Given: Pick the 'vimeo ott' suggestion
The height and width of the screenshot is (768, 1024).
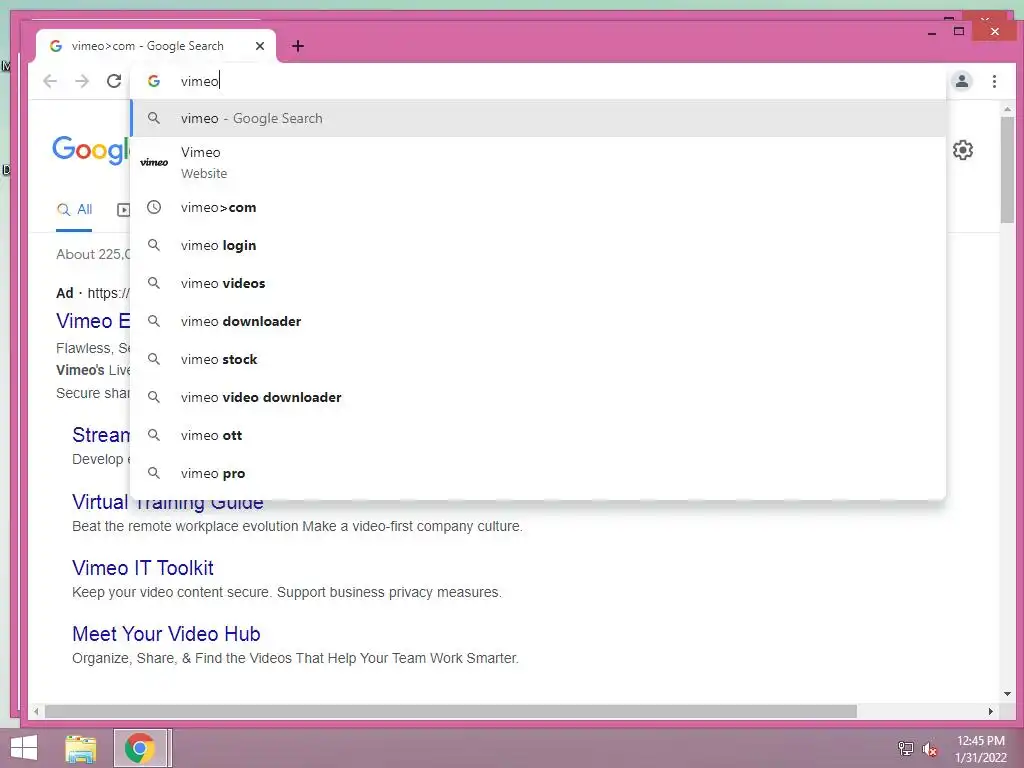Looking at the screenshot, I should (x=538, y=435).
